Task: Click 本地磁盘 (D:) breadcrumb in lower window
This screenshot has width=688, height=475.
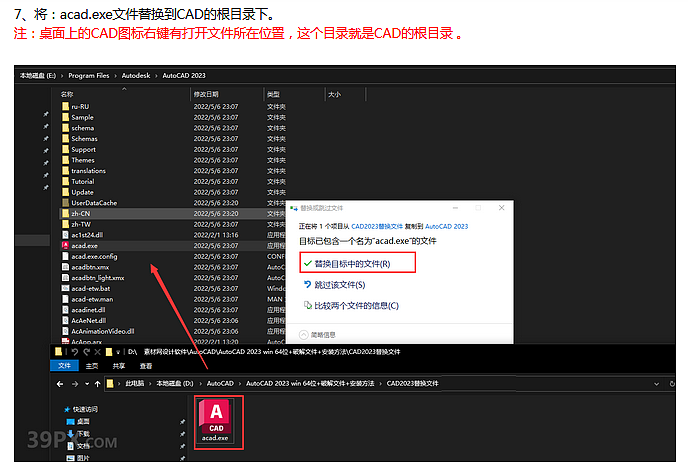Action: coord(175,383)
